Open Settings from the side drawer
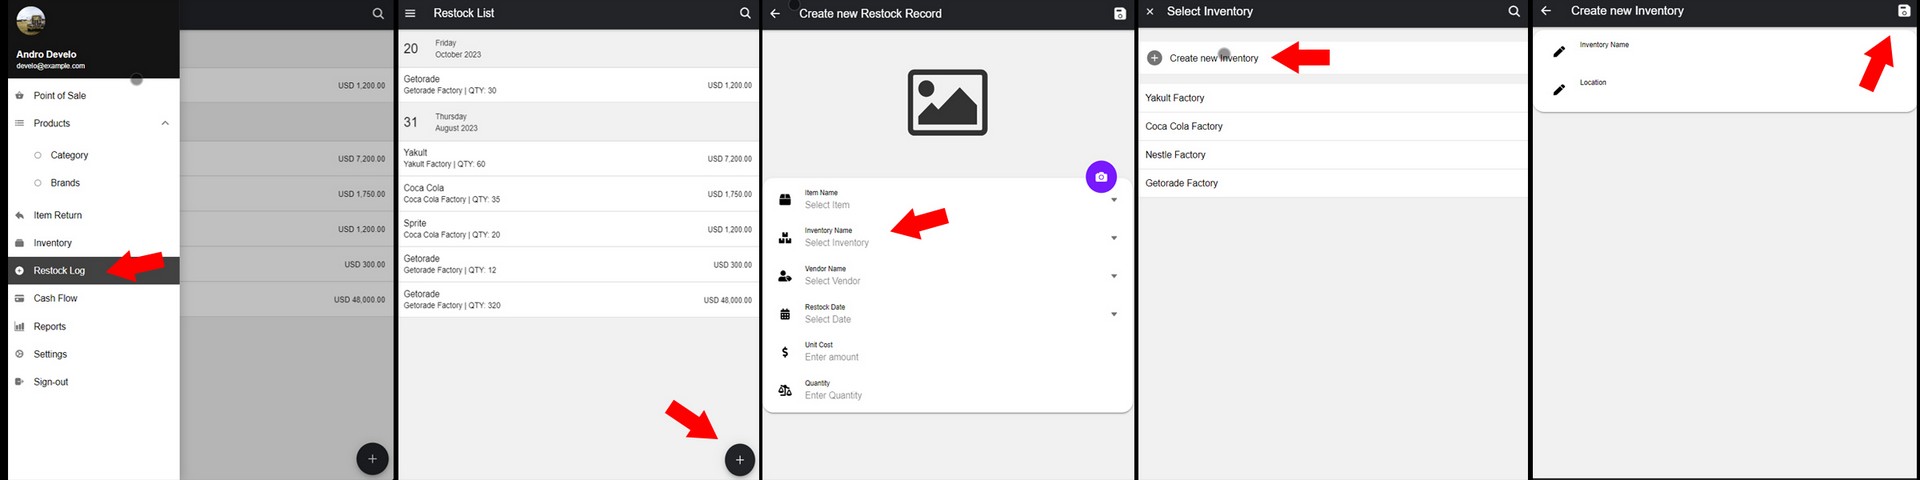The image size is (1920, 480). tap(50, 355)
